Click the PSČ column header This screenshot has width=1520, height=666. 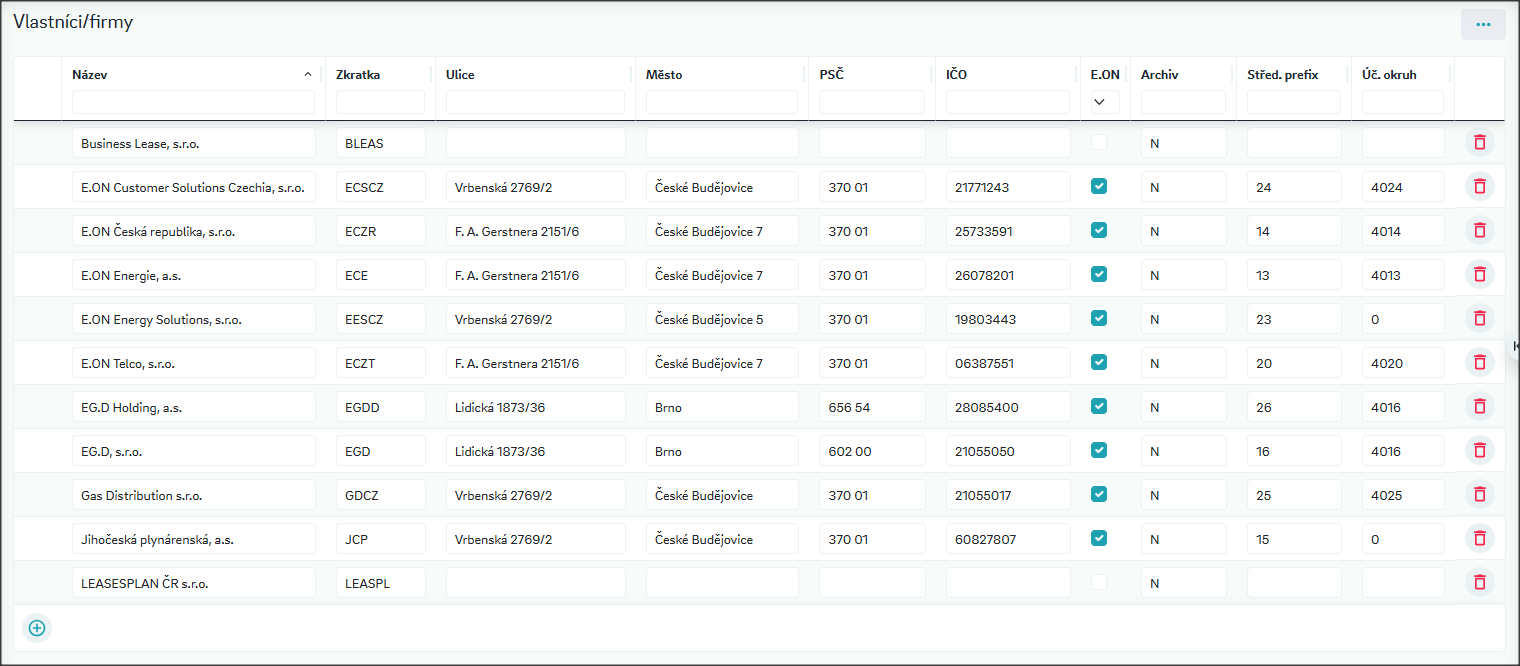point(831,75)
